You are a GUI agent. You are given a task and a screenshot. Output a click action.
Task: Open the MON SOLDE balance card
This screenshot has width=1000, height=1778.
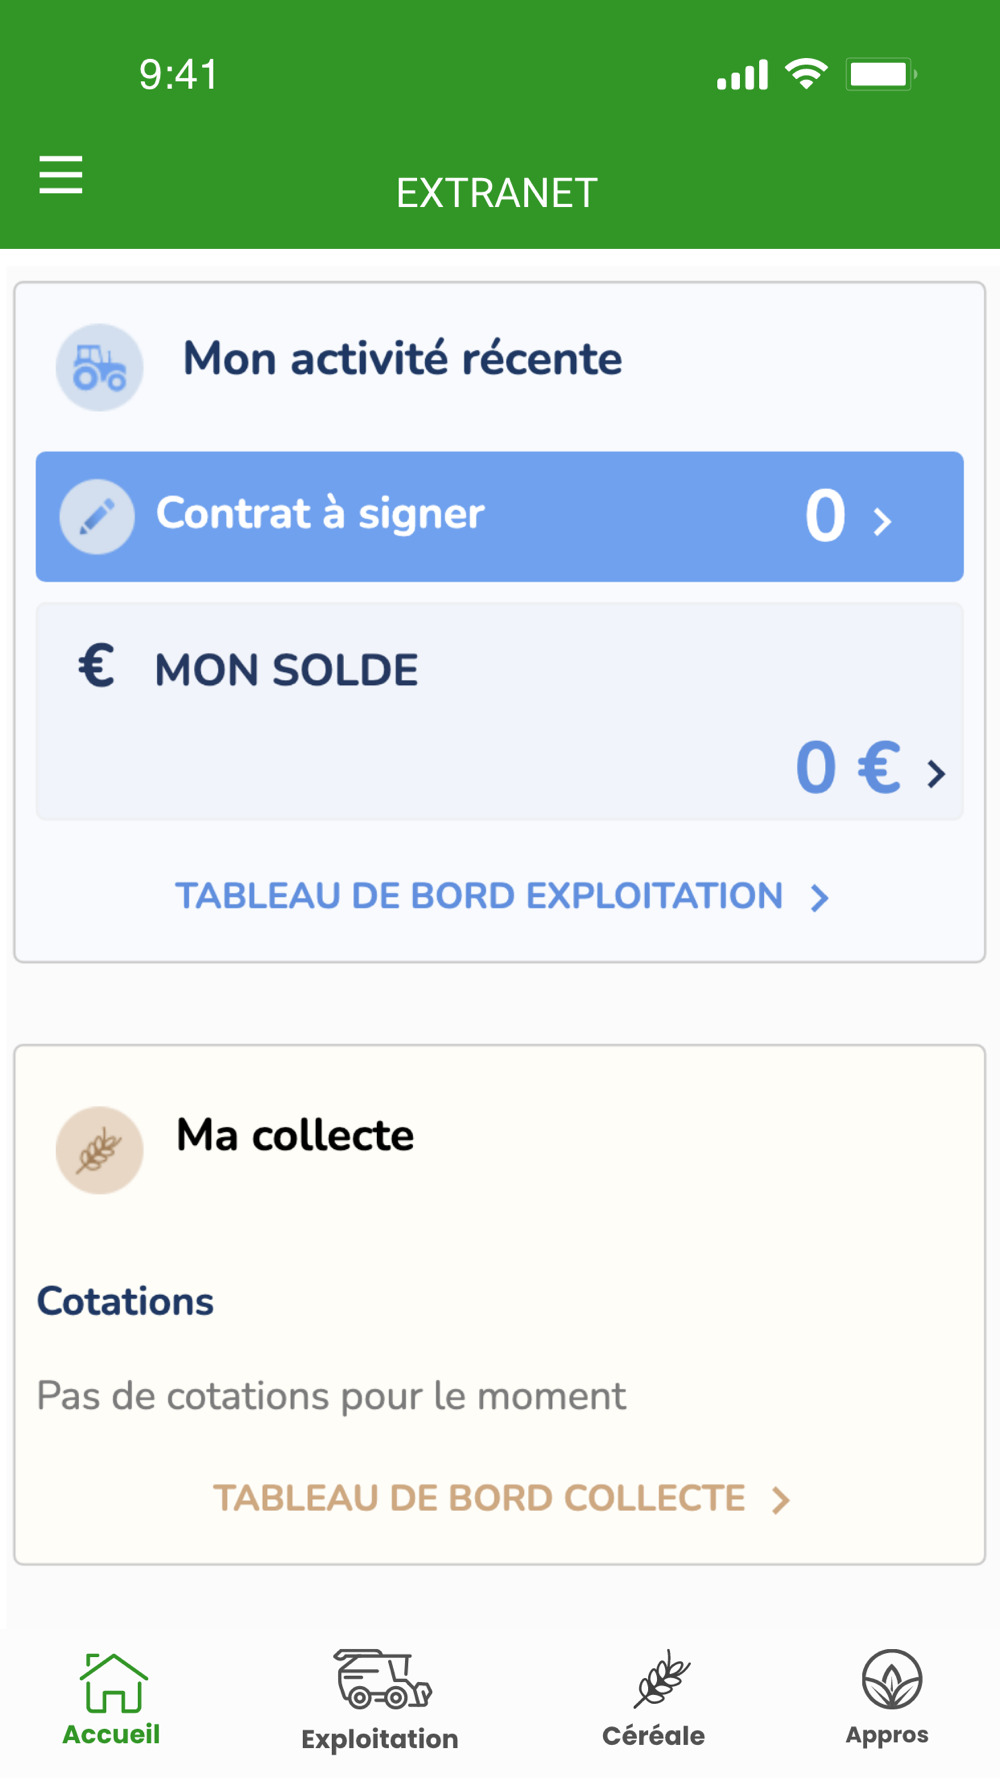click(x=499, y=711)
